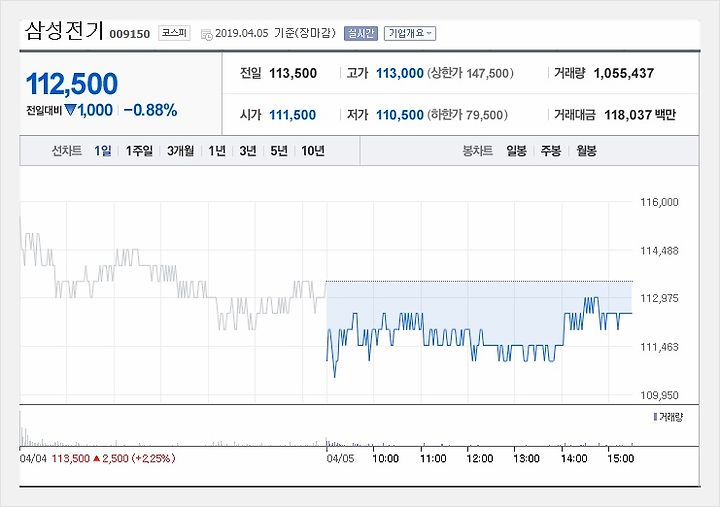
Task: Click the 10:00 time axis marker
Action: point(385,458)
